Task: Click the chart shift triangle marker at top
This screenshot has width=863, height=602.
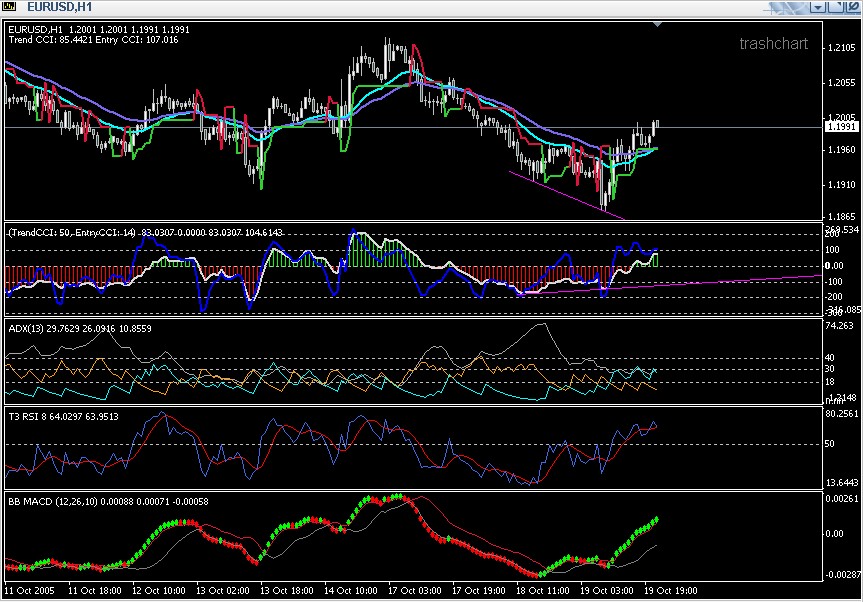Action: [x=657, y=24]
